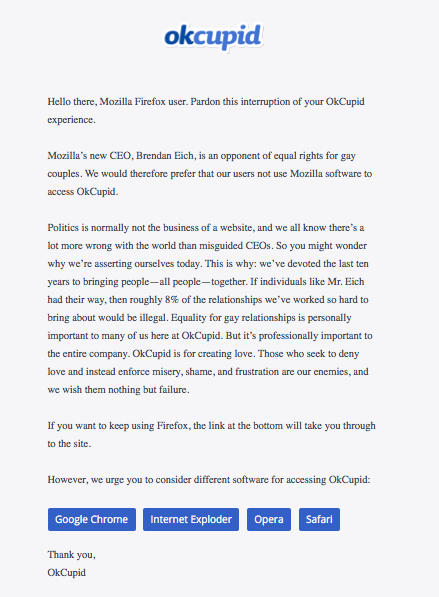Pick the Opera browser button
This screenshot has height=597, width=439.
pyautogui.click(x=269, y=519)
